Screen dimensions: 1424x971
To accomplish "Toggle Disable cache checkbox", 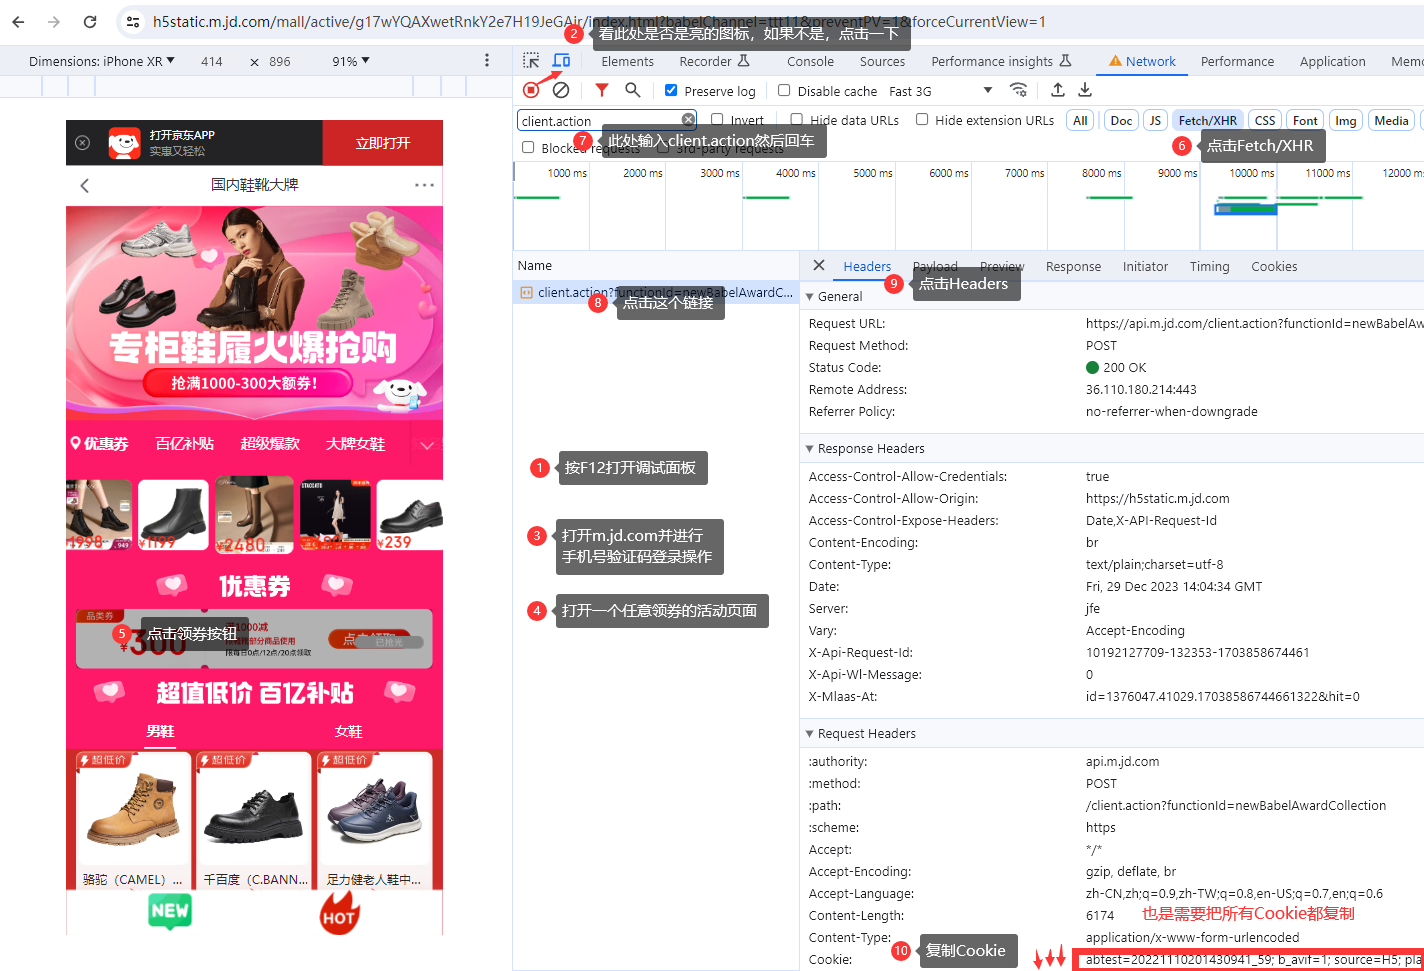I will click(x=784, y=90).
